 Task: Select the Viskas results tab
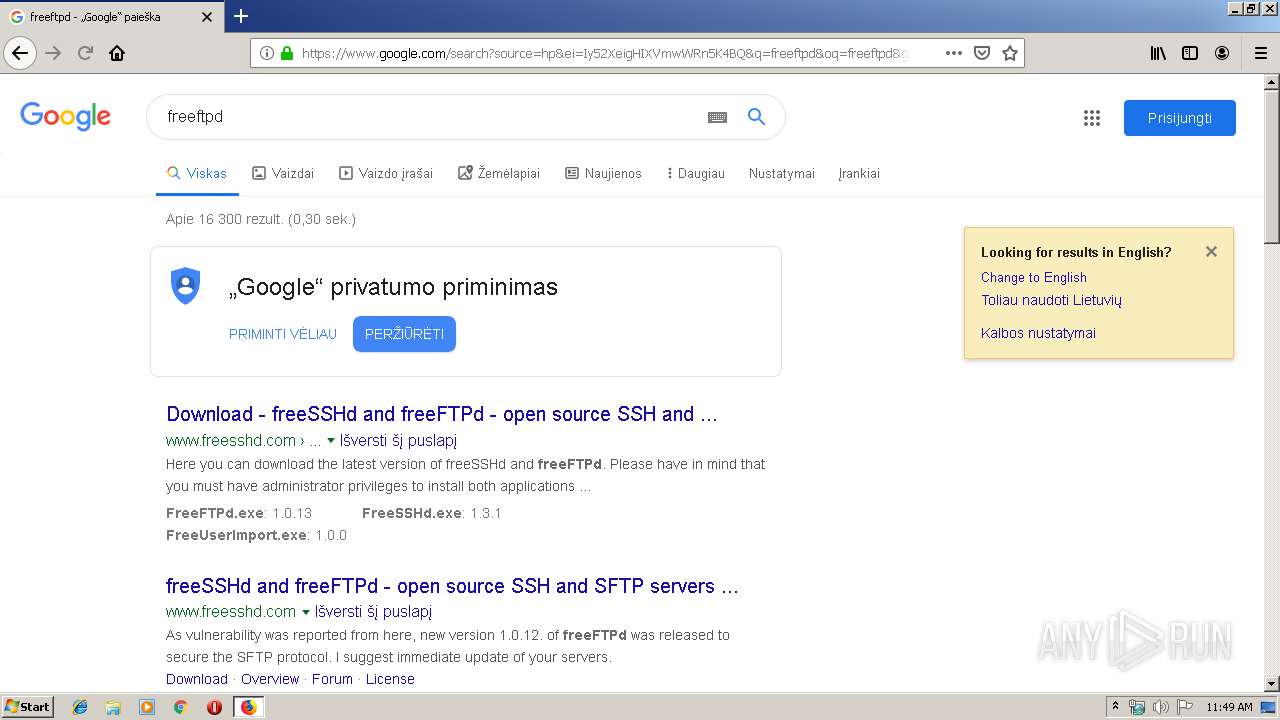[197, 173]
